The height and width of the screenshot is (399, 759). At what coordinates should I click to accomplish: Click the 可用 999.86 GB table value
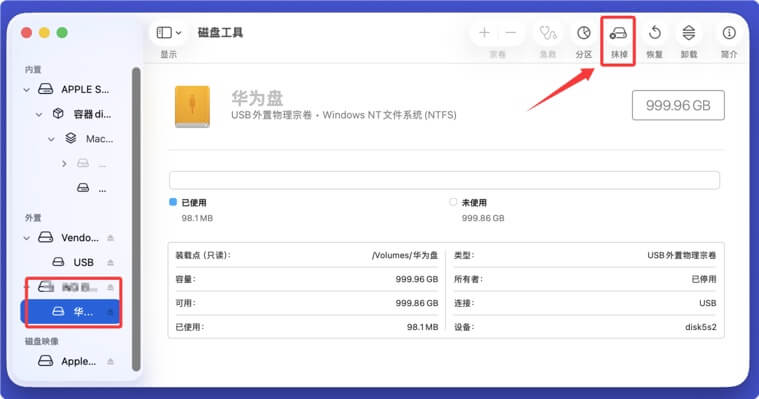417,303
